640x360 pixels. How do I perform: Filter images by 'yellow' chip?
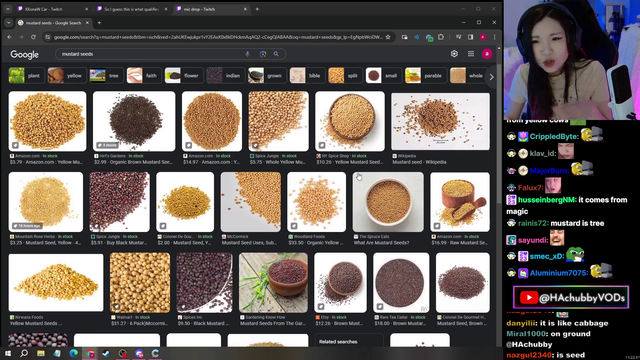click(66, 76)
